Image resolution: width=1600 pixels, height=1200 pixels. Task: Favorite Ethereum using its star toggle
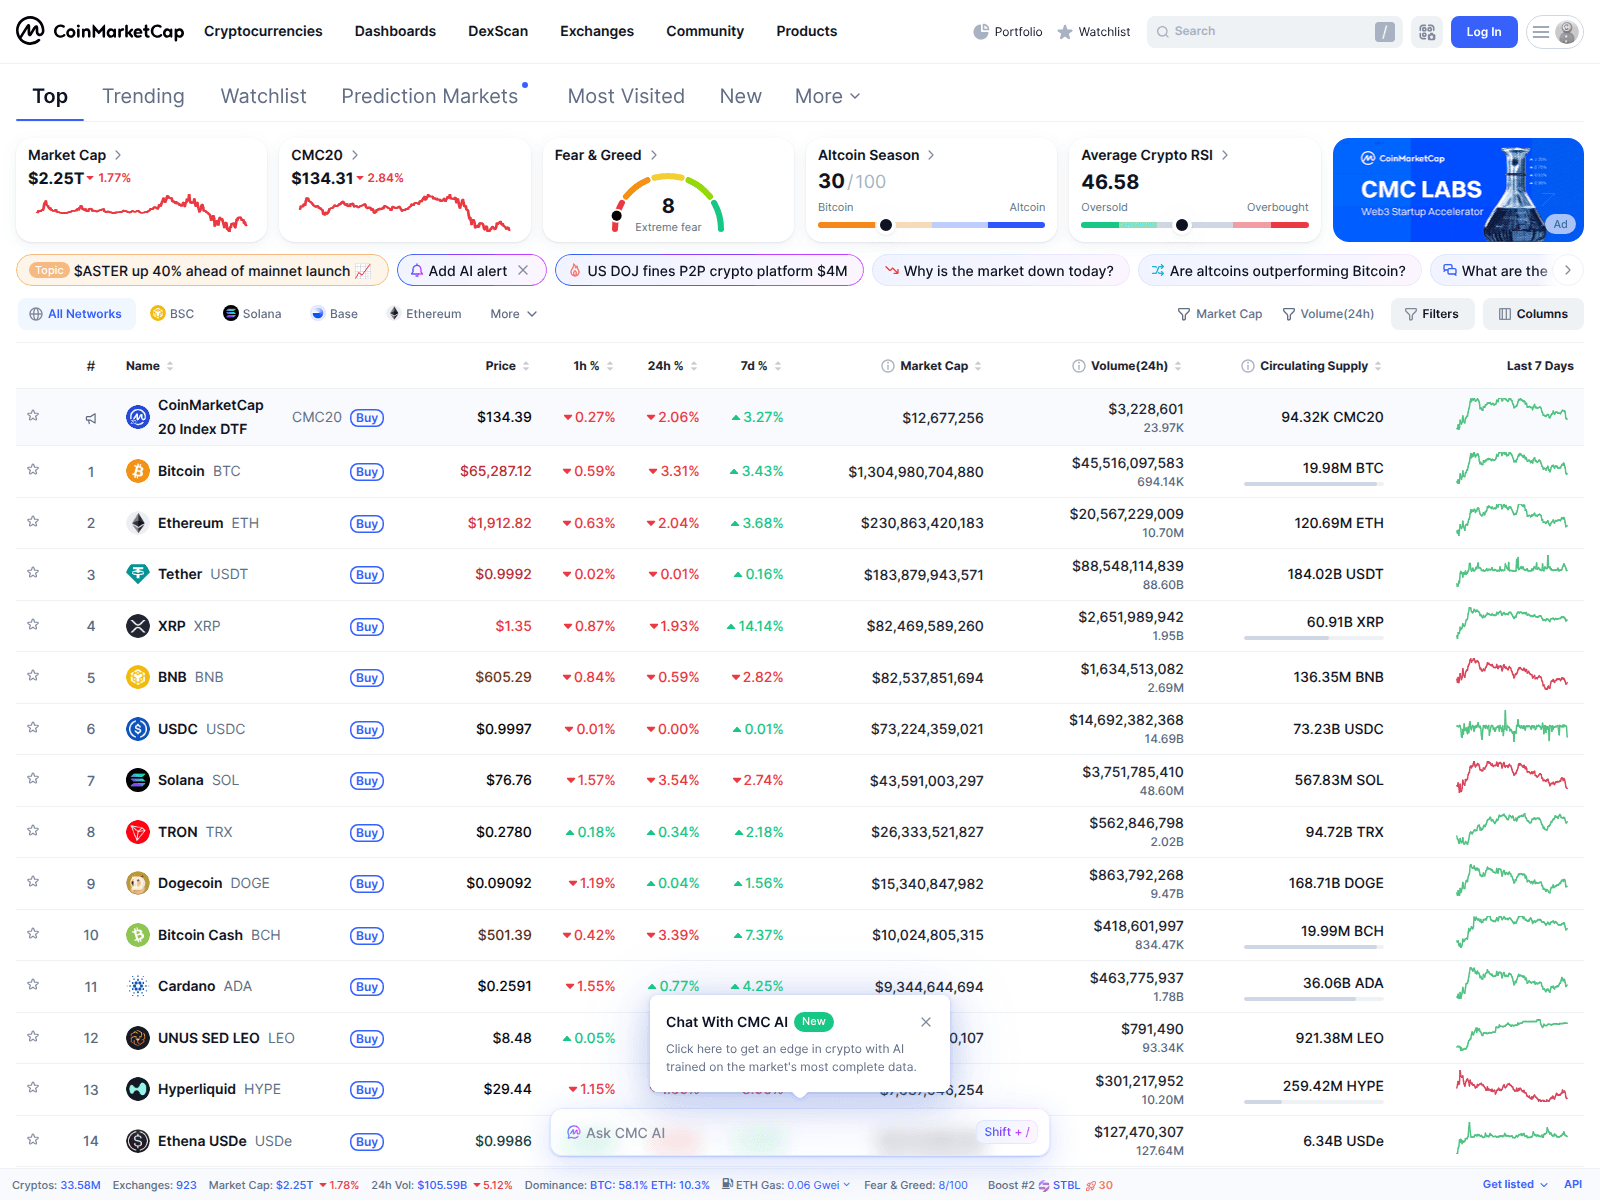pyautogui.click(x=33, y=522)
